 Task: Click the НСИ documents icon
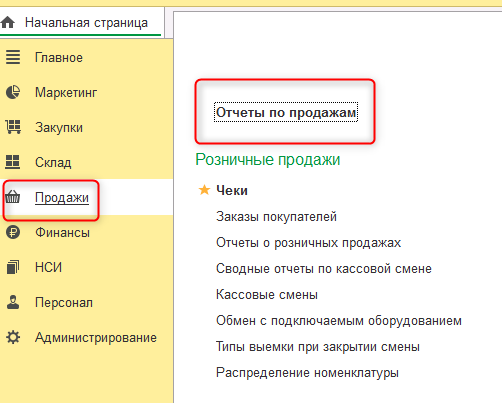coord(13,267)
